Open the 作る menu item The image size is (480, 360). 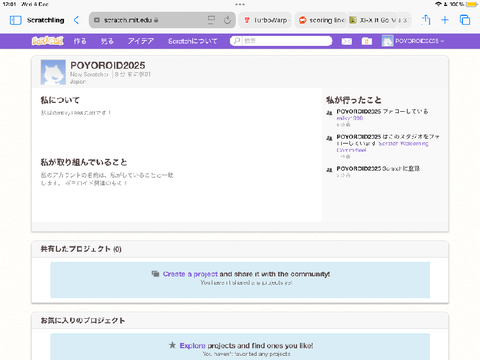(80, 41)
